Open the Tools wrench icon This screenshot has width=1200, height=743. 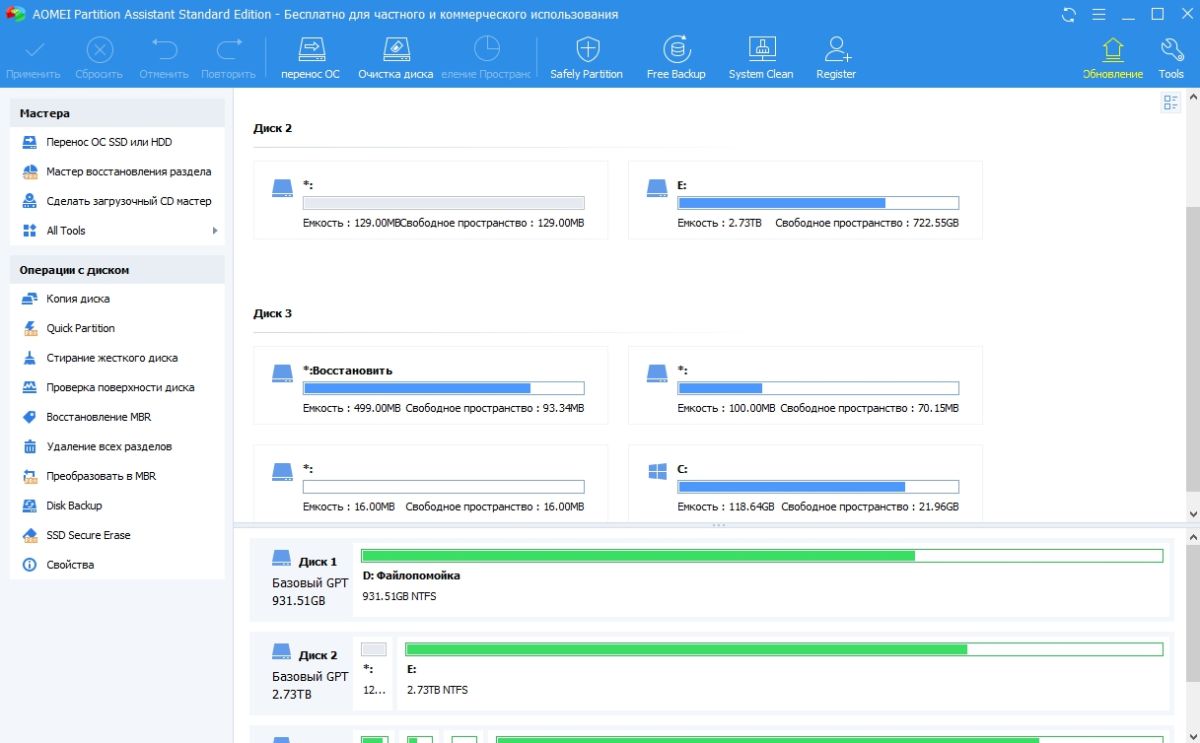coord(1171,50)
